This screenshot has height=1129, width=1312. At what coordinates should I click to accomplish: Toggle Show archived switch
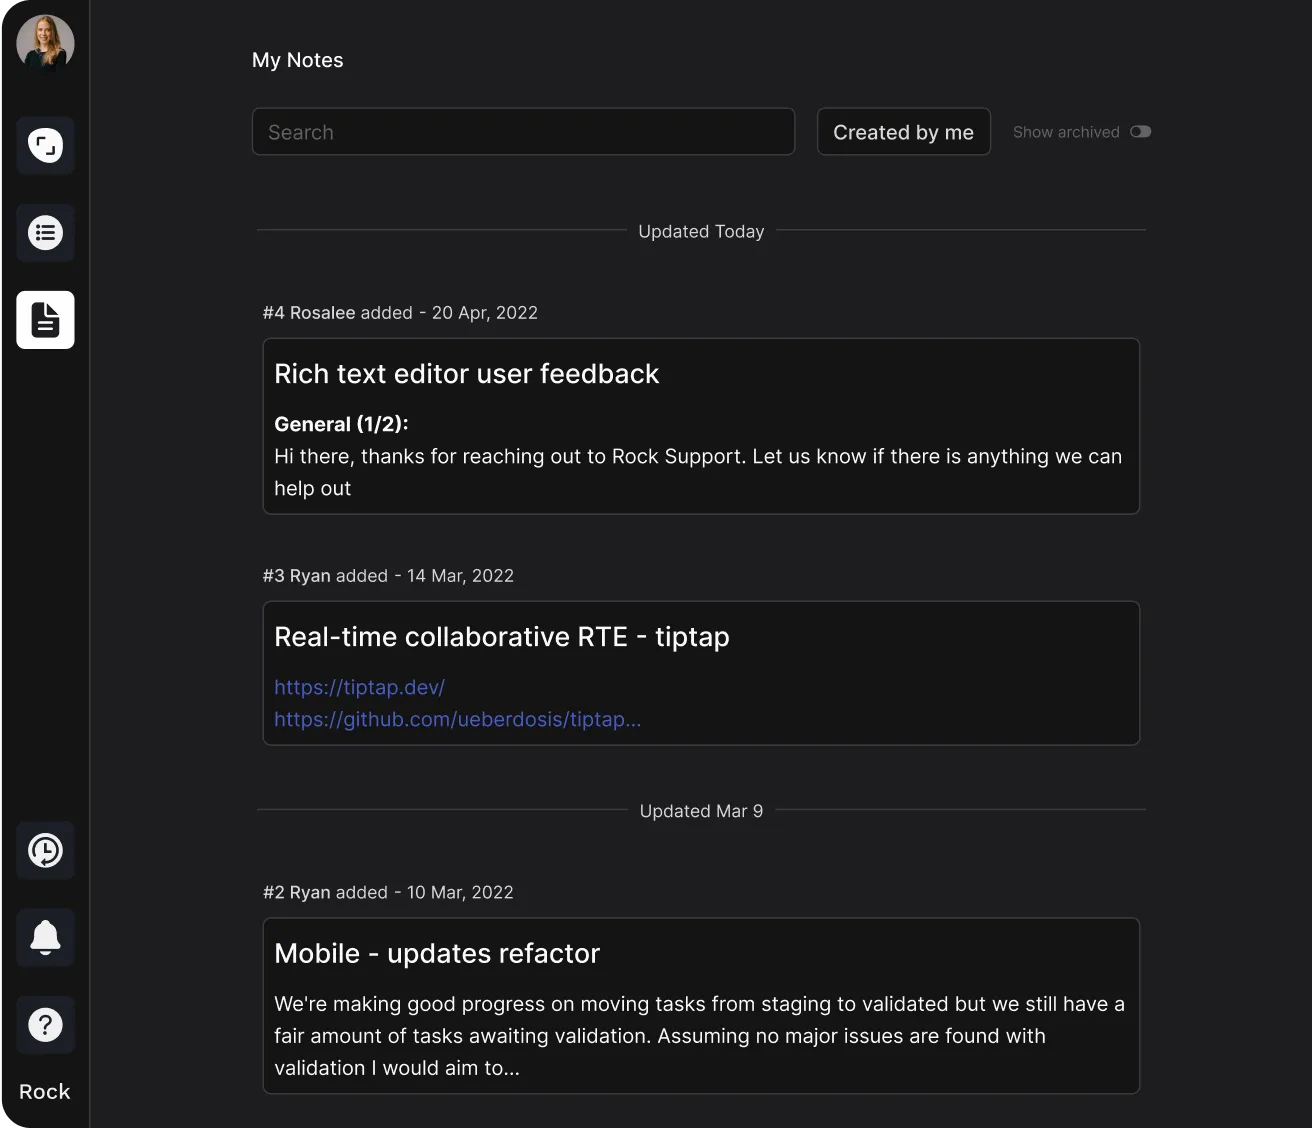1140,132
